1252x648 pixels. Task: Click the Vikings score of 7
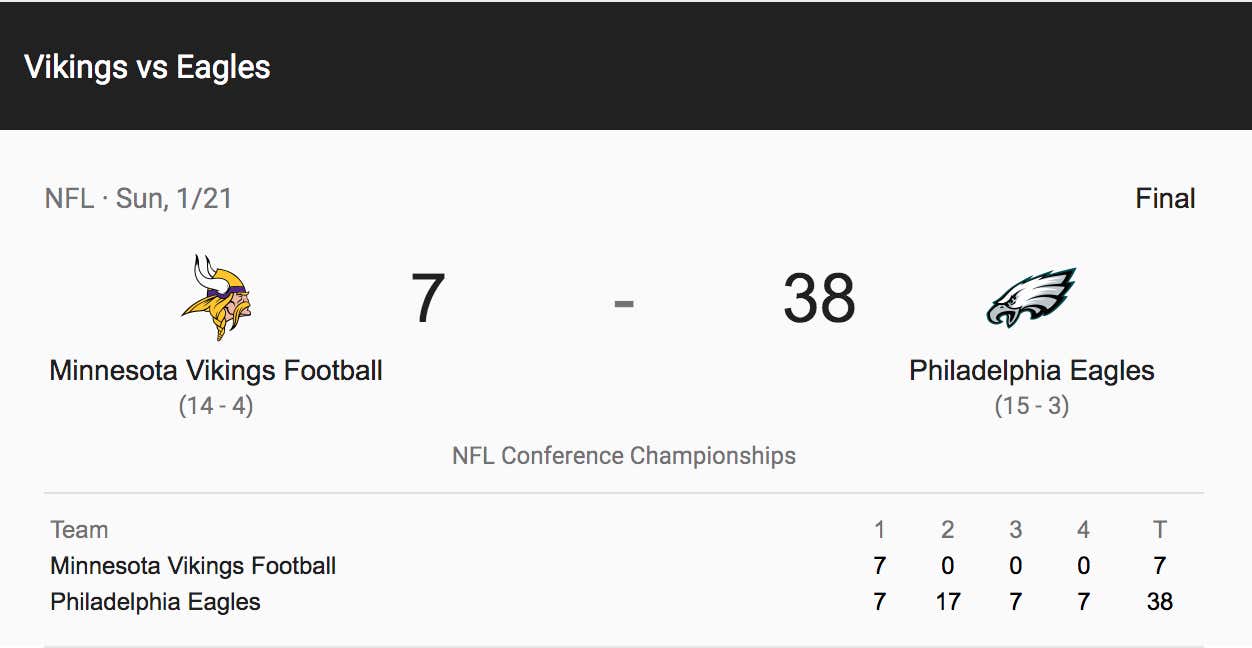(x=428, y=299)
